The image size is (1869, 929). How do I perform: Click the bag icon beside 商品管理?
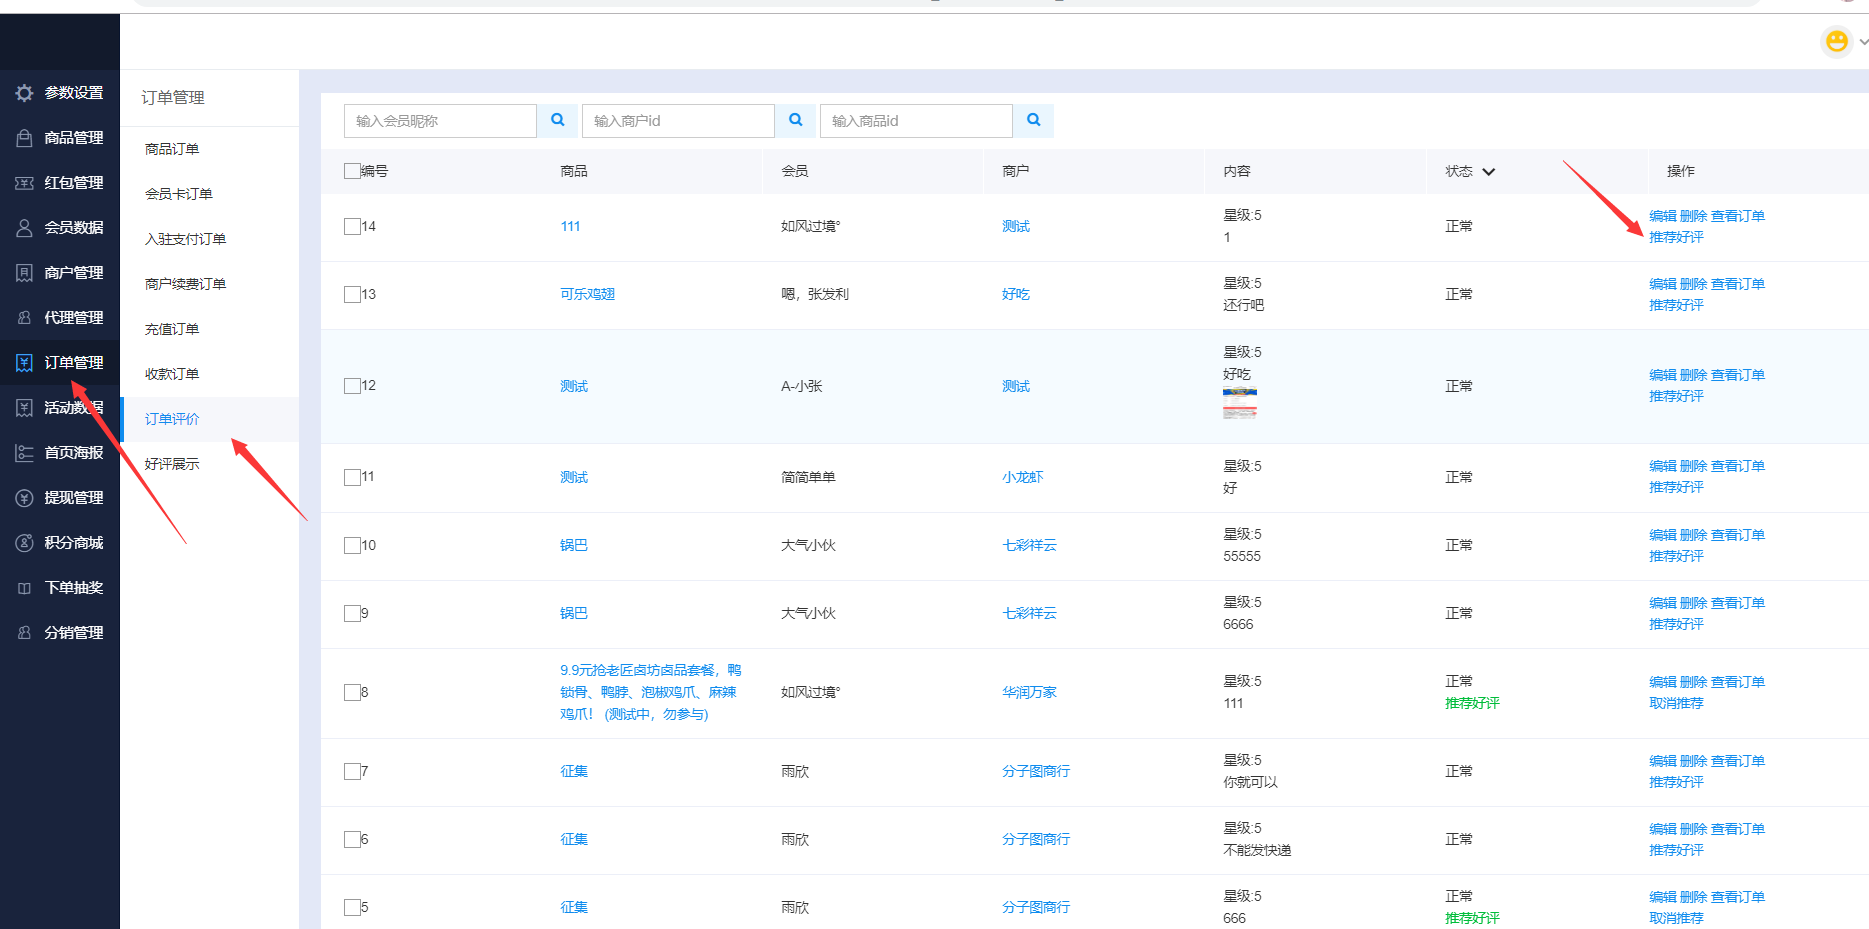pyautogui.click(x=24, y=138)
